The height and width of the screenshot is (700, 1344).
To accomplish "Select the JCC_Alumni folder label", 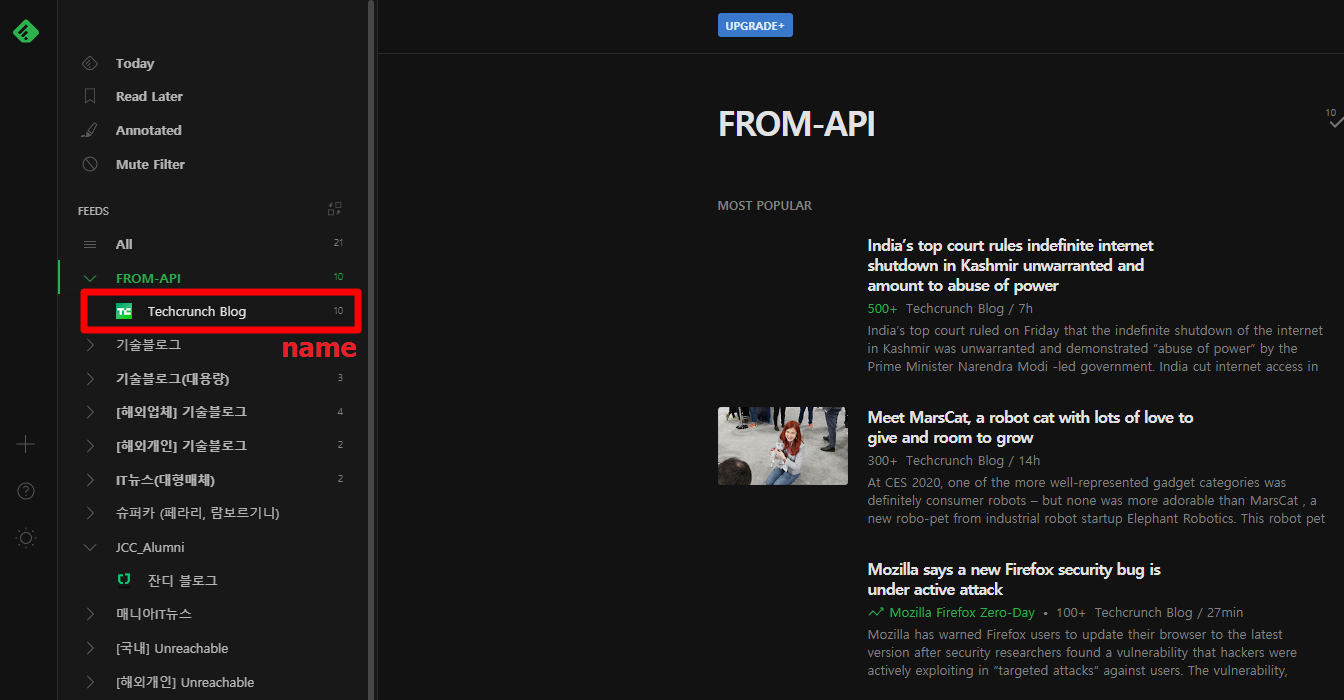I will coord(150,547).
